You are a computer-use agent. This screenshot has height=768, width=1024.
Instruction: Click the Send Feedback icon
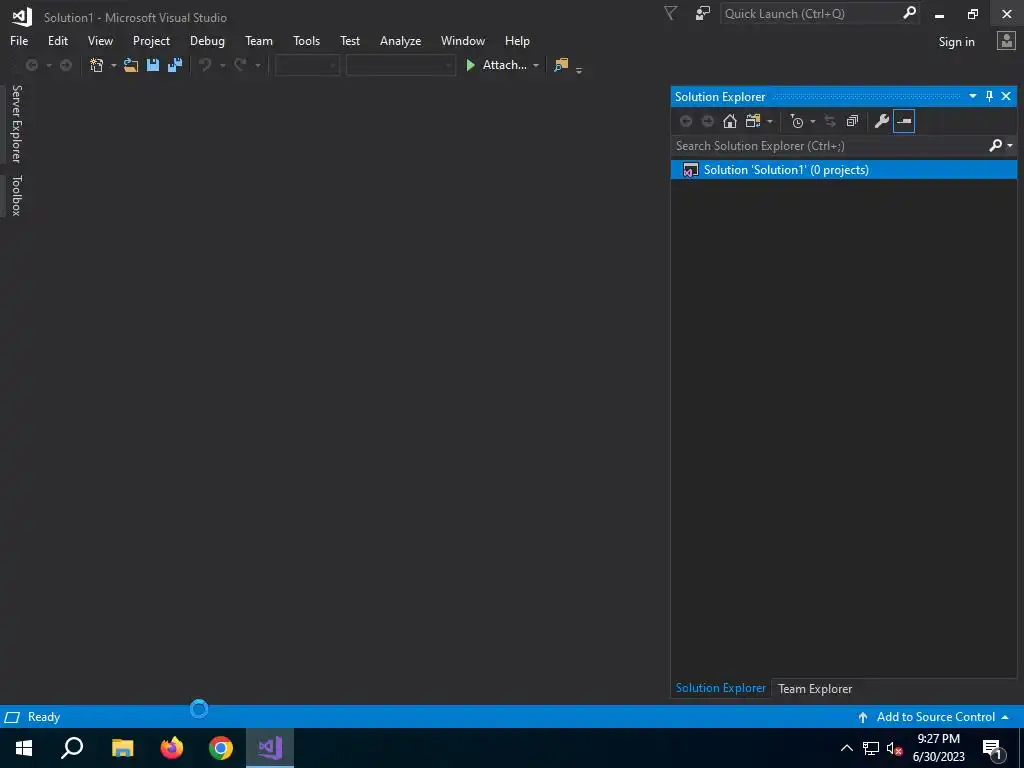click(703, 13)
